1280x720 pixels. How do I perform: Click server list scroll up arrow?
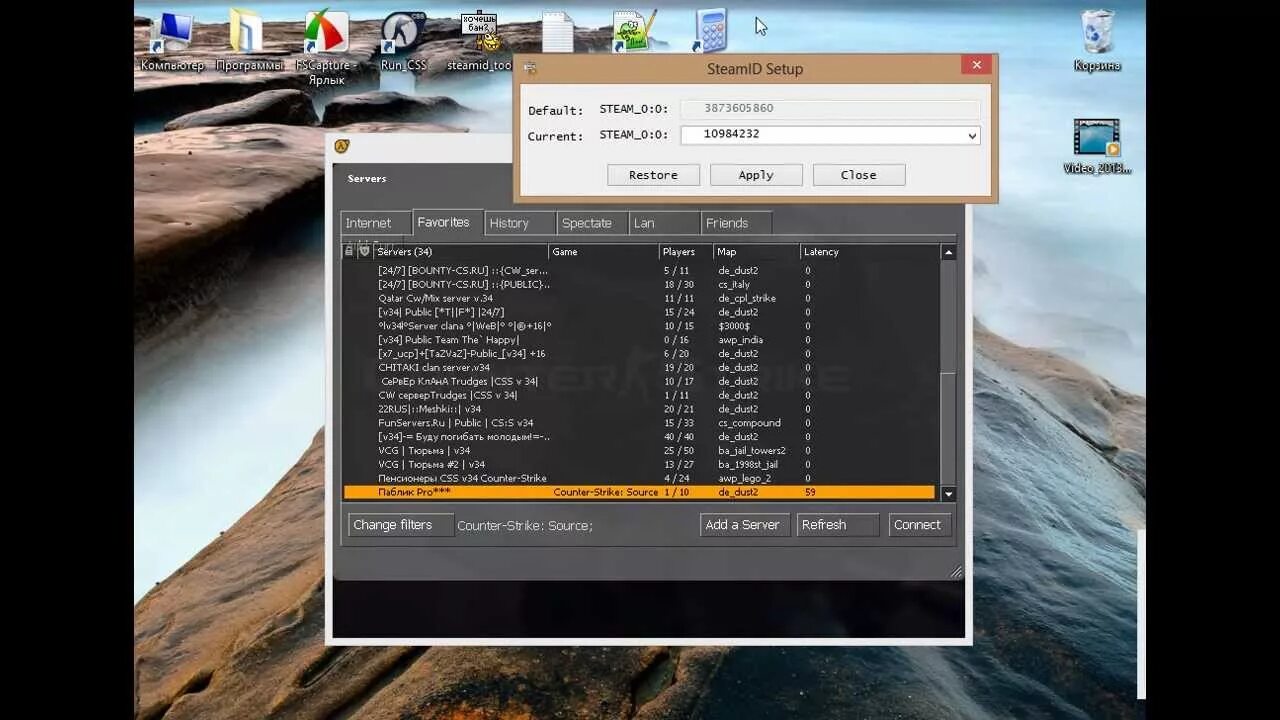coord(948,253)
